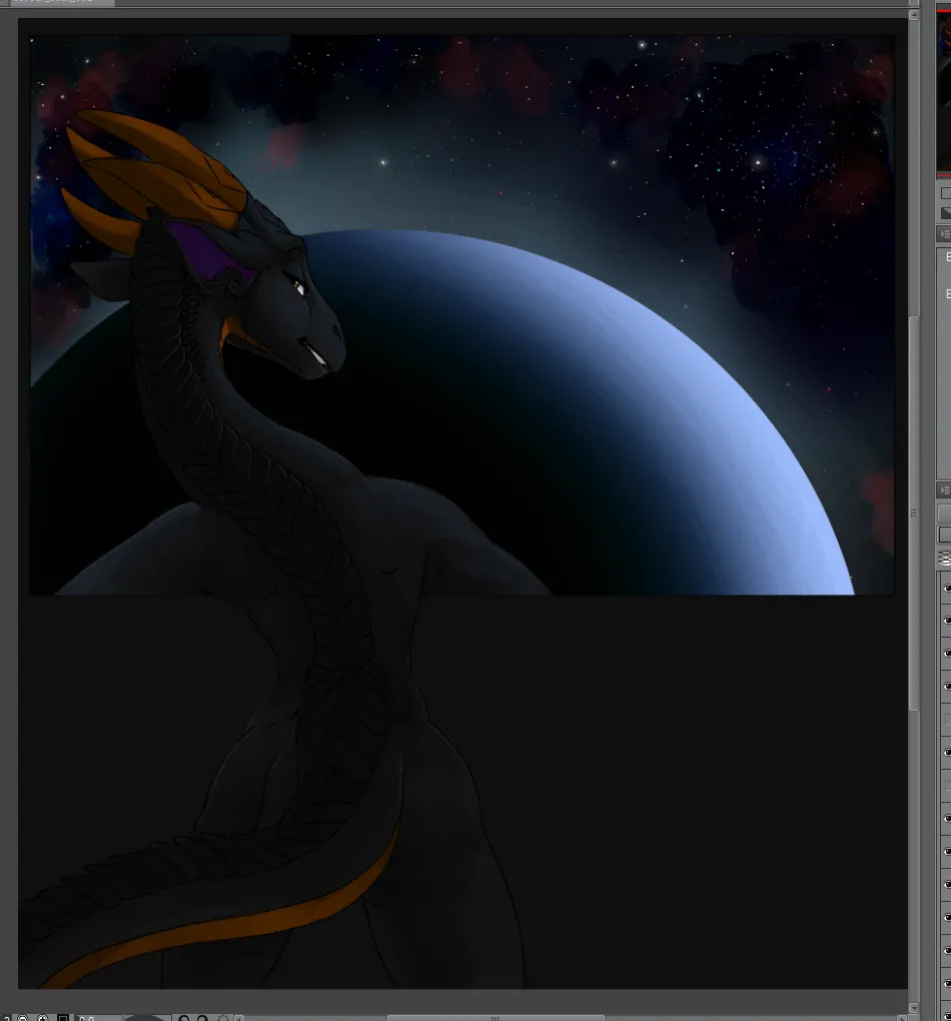Click the vertical scrollbar up arrow
The image size is (951, 1021).
[913, 14]
